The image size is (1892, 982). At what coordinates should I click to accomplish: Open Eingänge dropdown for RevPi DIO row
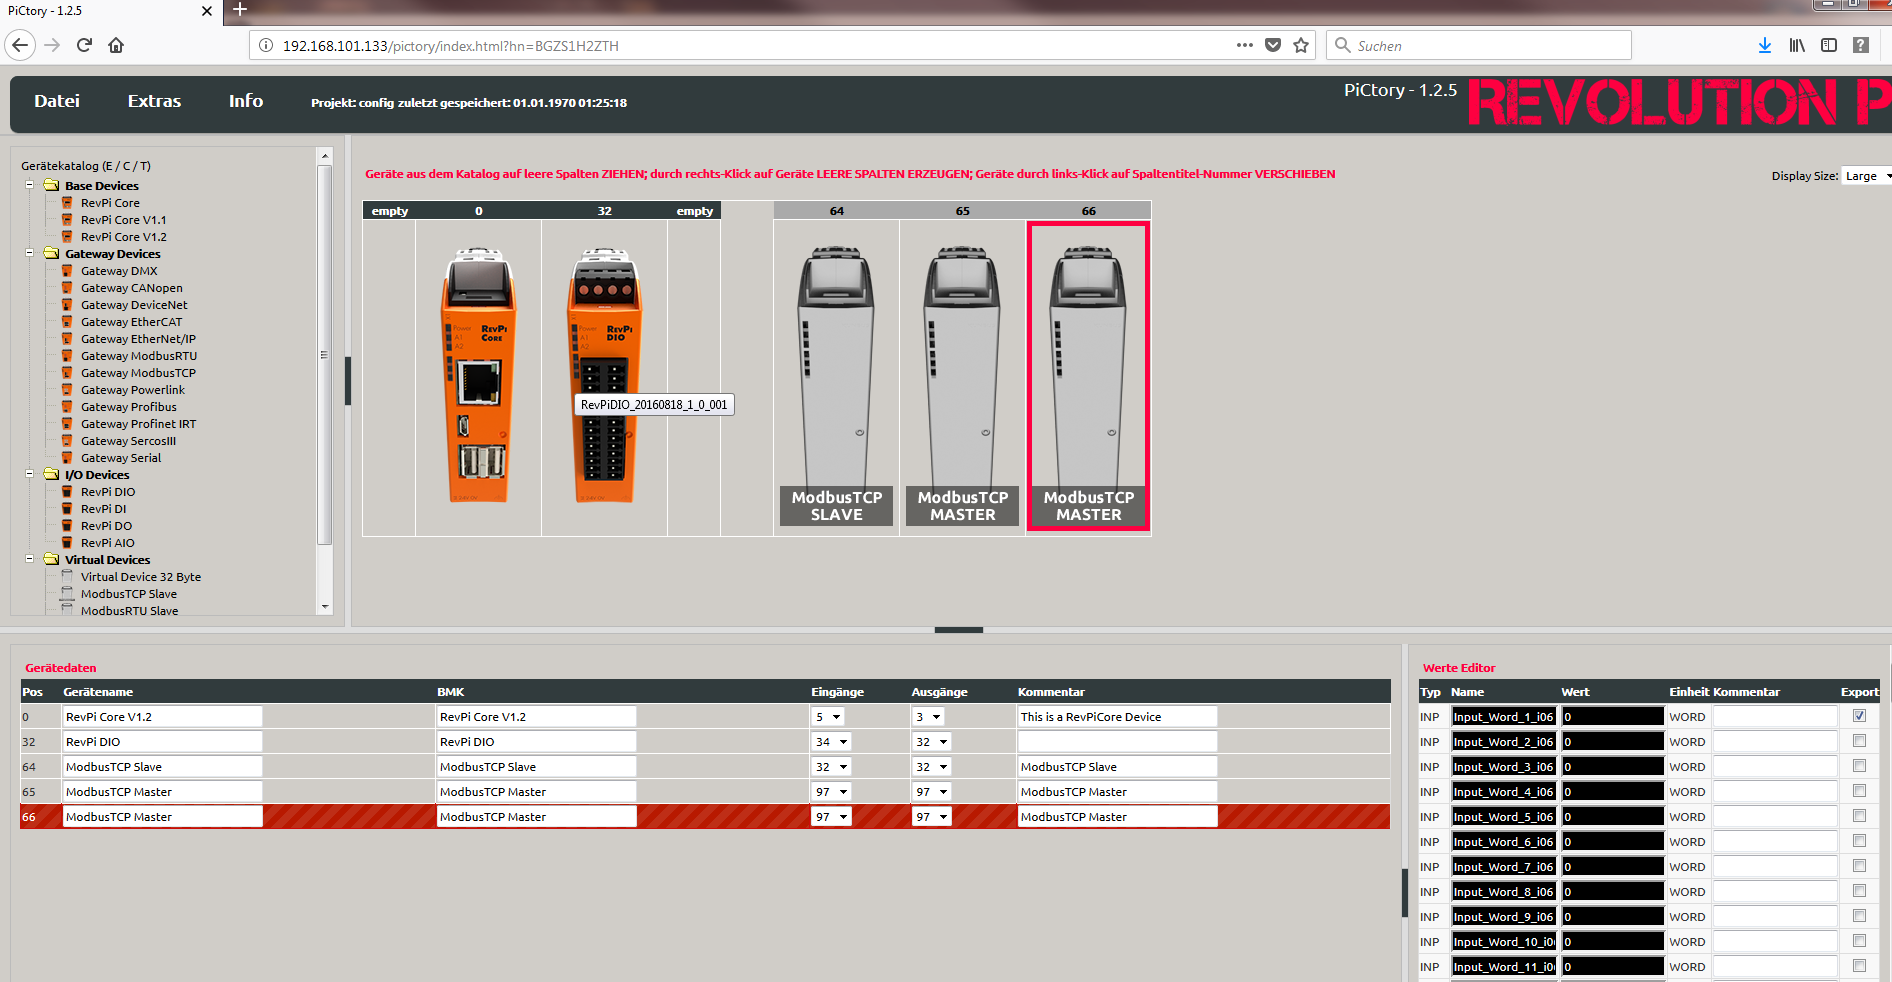click(x=831, y=742)
